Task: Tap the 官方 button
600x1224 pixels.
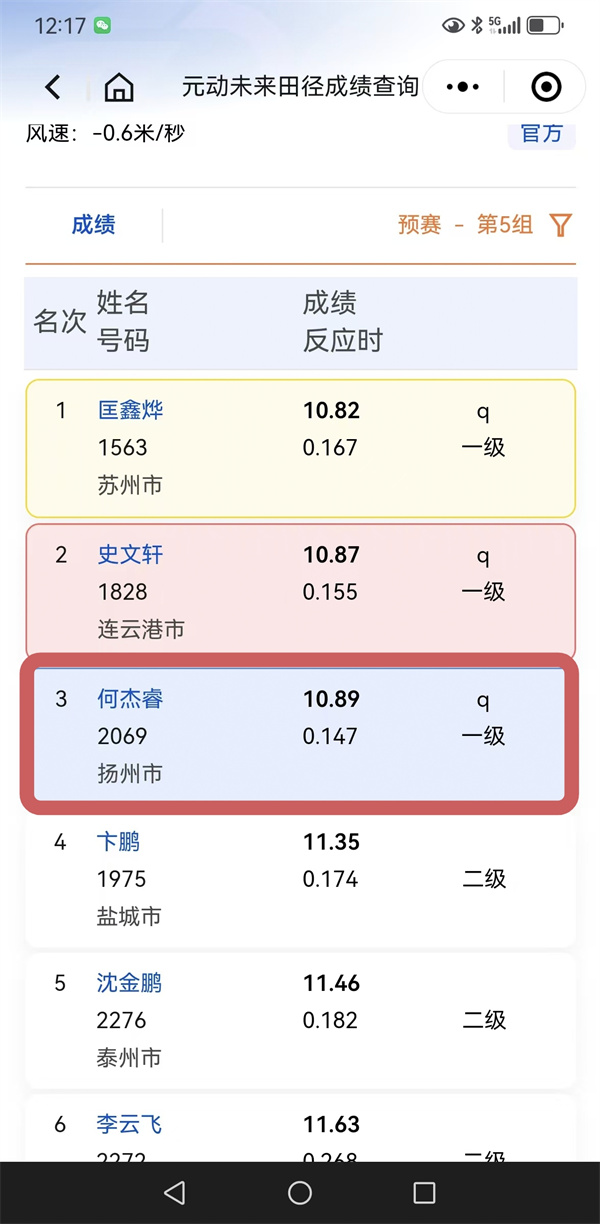Action: click(542, 134)
